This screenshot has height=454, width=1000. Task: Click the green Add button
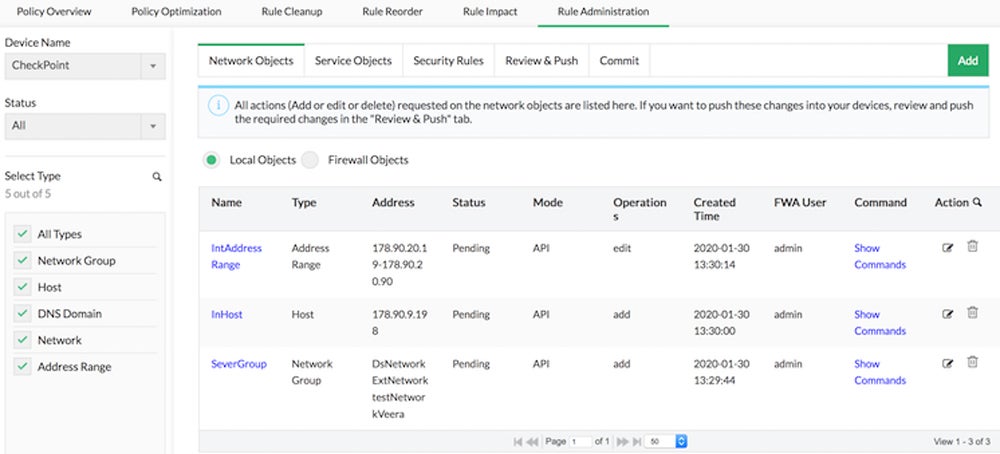[967, 61]
